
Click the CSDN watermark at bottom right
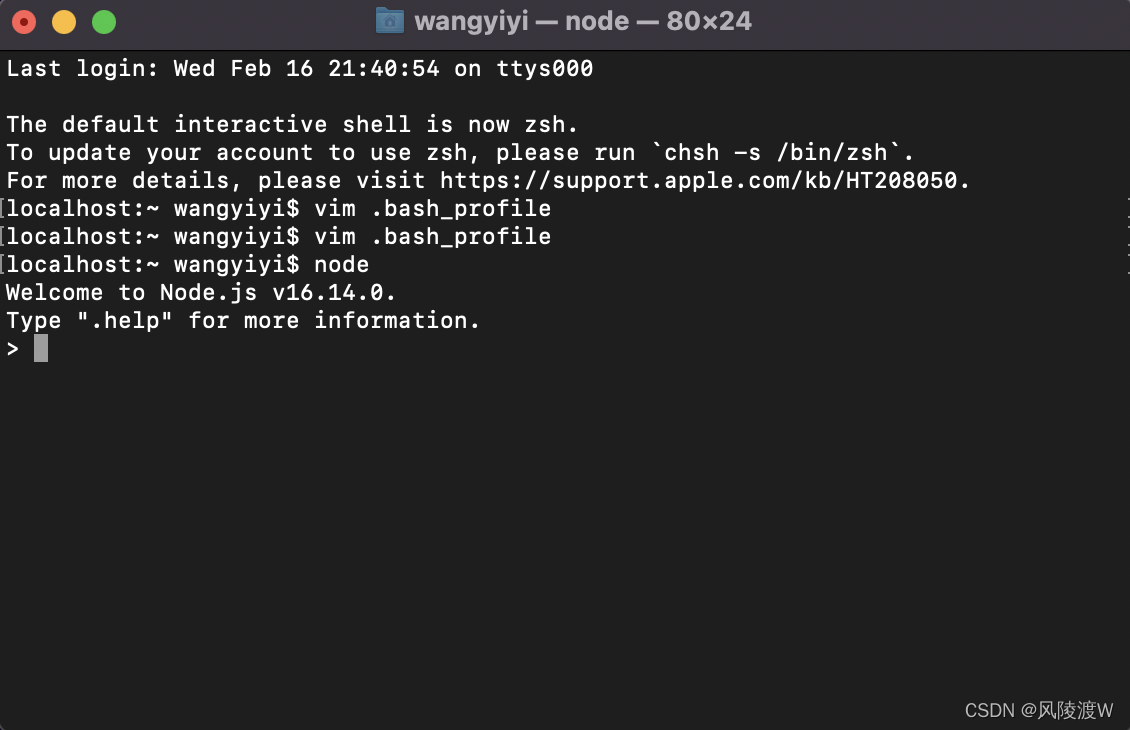(1038, 711)
